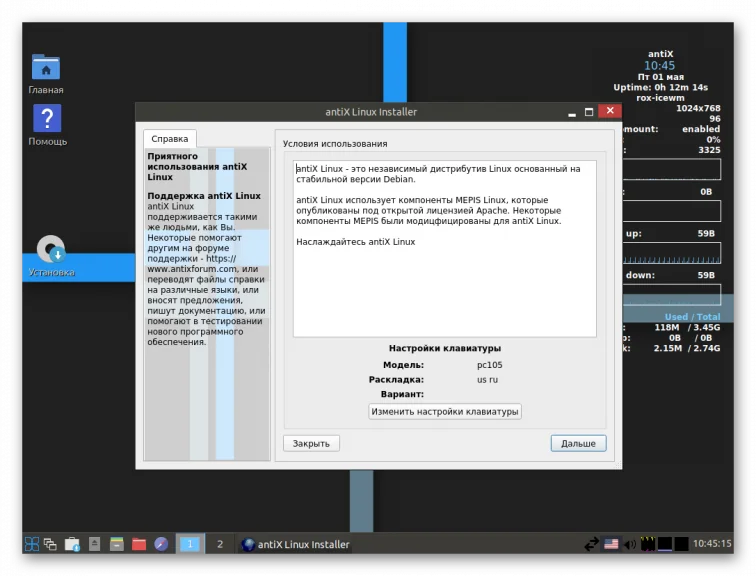The width and height of the screenshot is (756, 576).
Task: Click the Дальше button
Action: (578, 443)
